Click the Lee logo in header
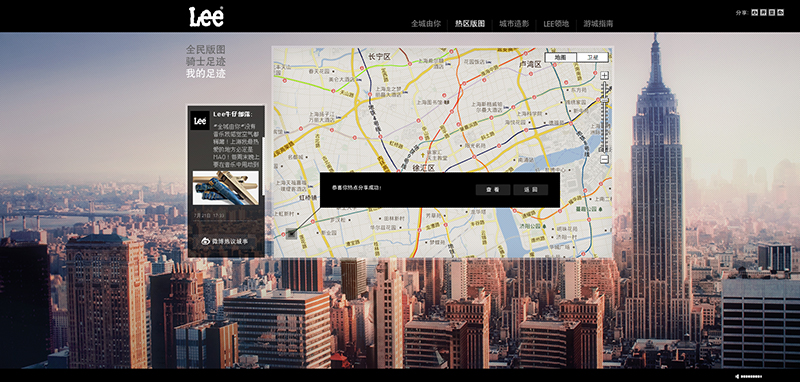800x382 pixels. 206,16
